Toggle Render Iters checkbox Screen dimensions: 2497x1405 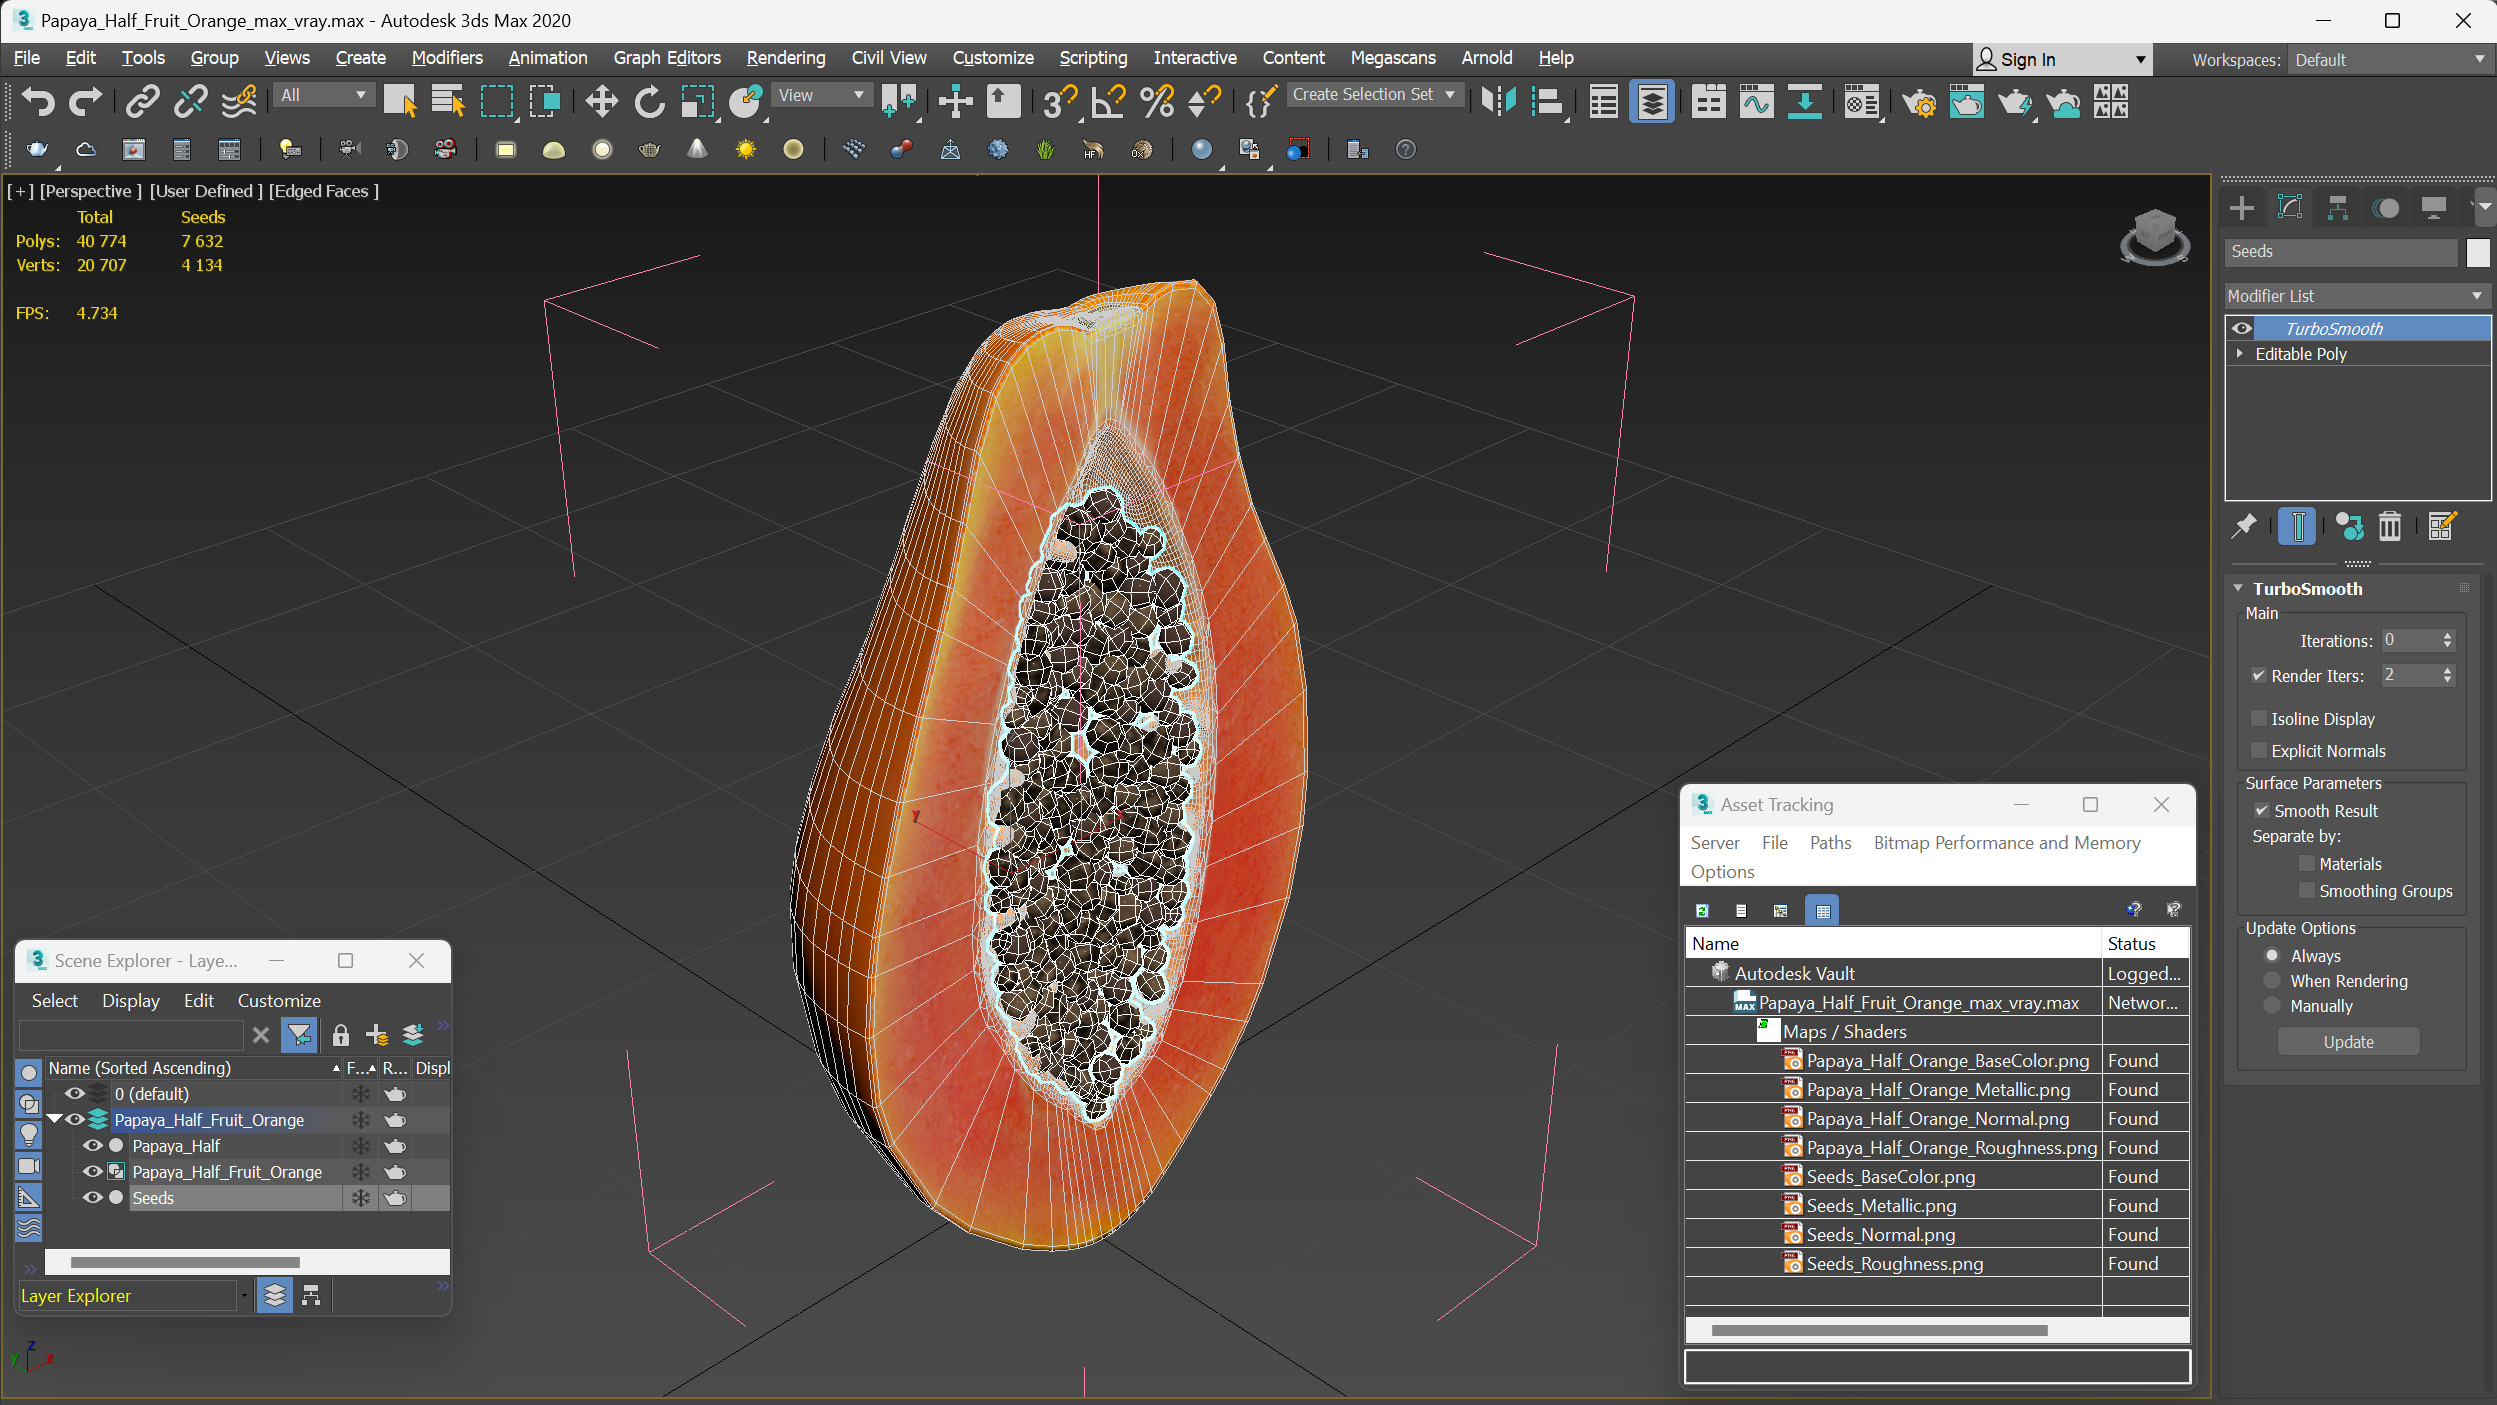click(2258, 676)
